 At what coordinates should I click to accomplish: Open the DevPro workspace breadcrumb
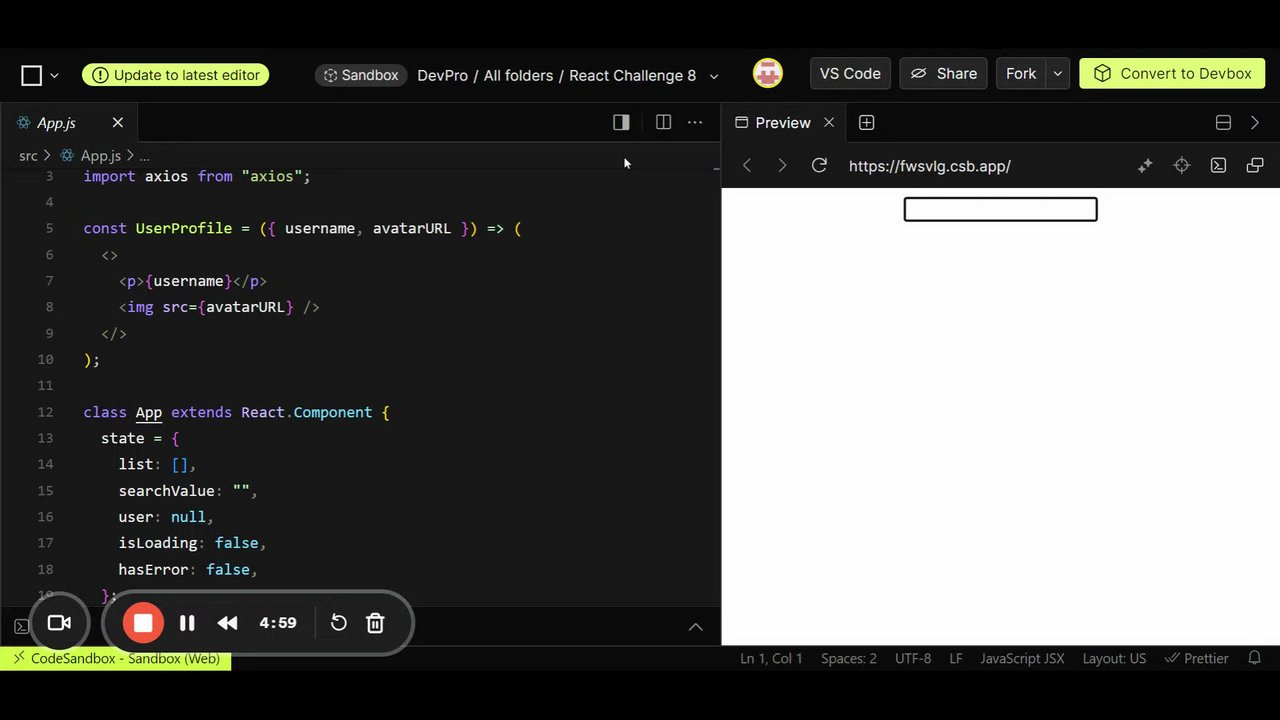tap(442, 75)
